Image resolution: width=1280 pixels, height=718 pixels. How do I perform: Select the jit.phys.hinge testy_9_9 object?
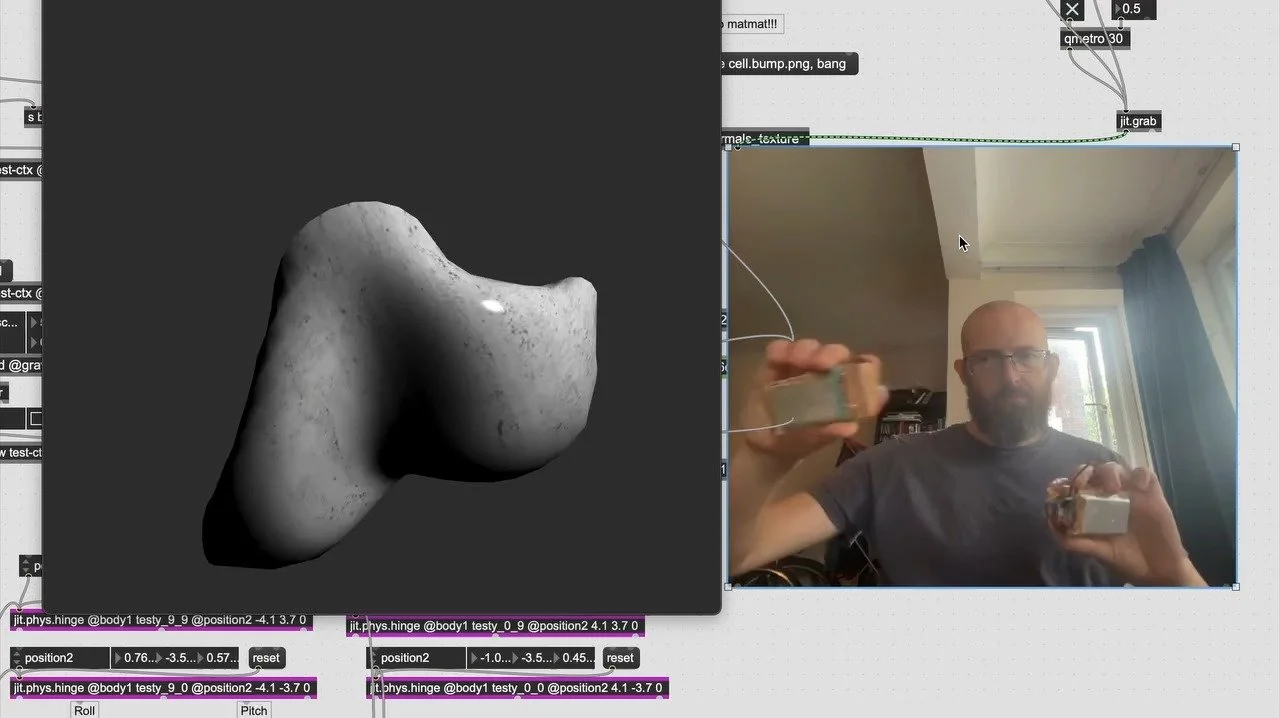(160, 620)
